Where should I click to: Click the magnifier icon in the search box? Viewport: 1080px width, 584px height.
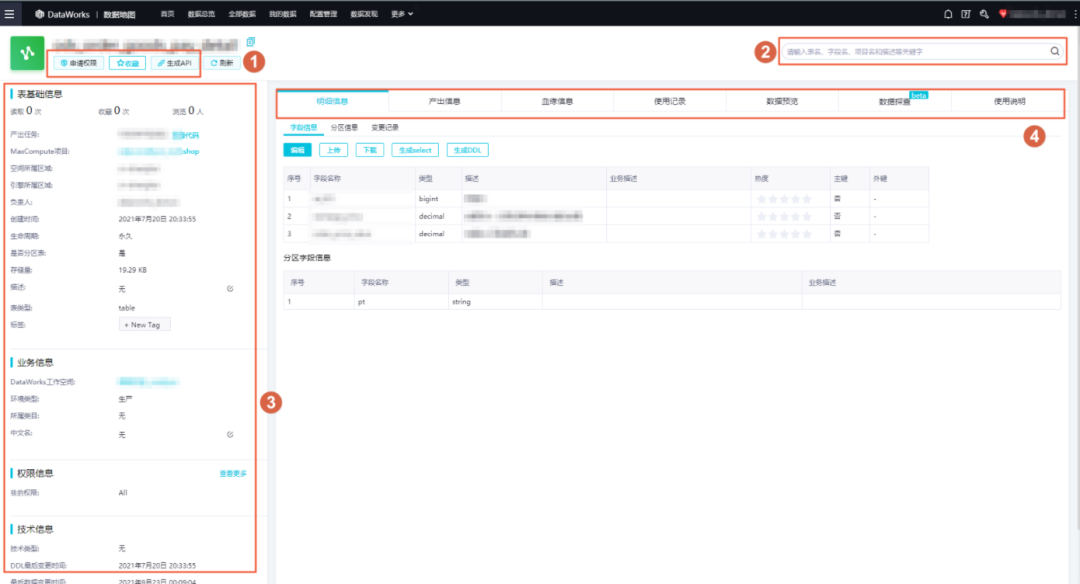point(1055,51)
